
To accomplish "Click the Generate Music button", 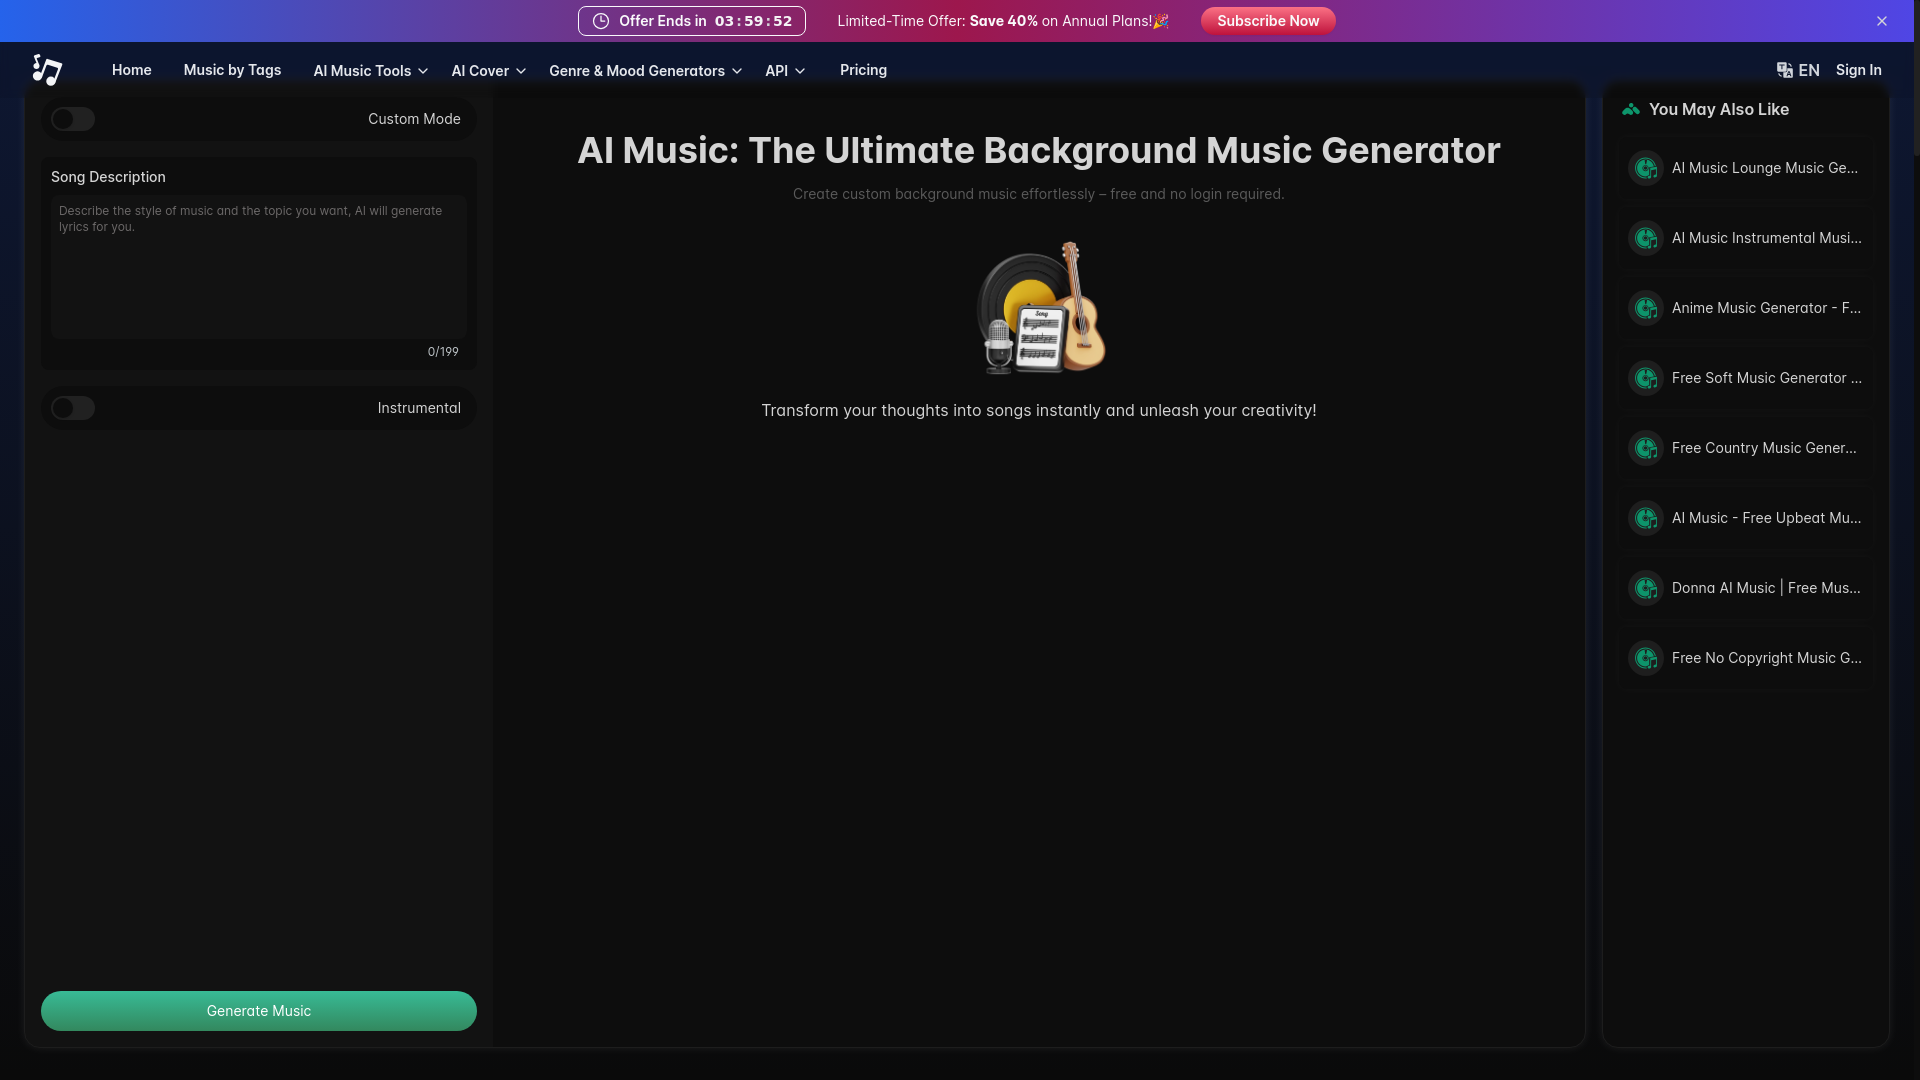I will click(x=259, y=1011).
